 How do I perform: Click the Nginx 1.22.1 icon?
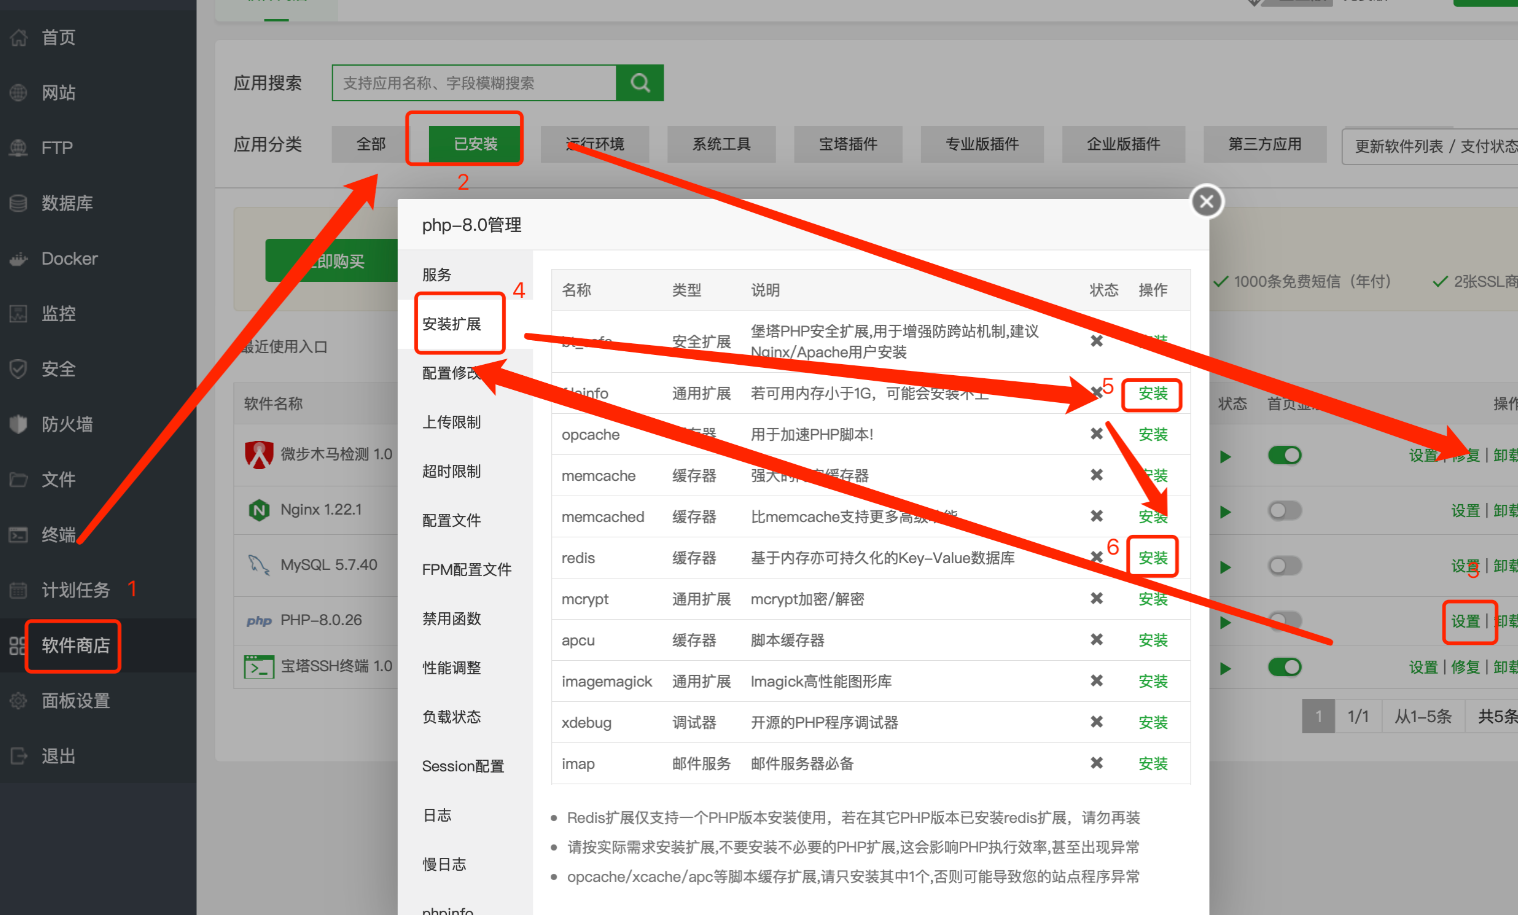(x=259, y=510)
